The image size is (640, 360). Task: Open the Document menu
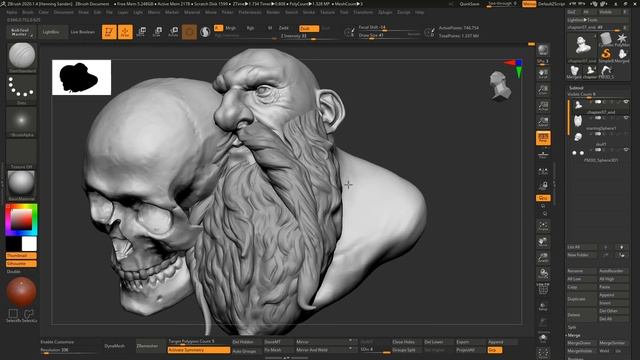click(x=64, y=12)
